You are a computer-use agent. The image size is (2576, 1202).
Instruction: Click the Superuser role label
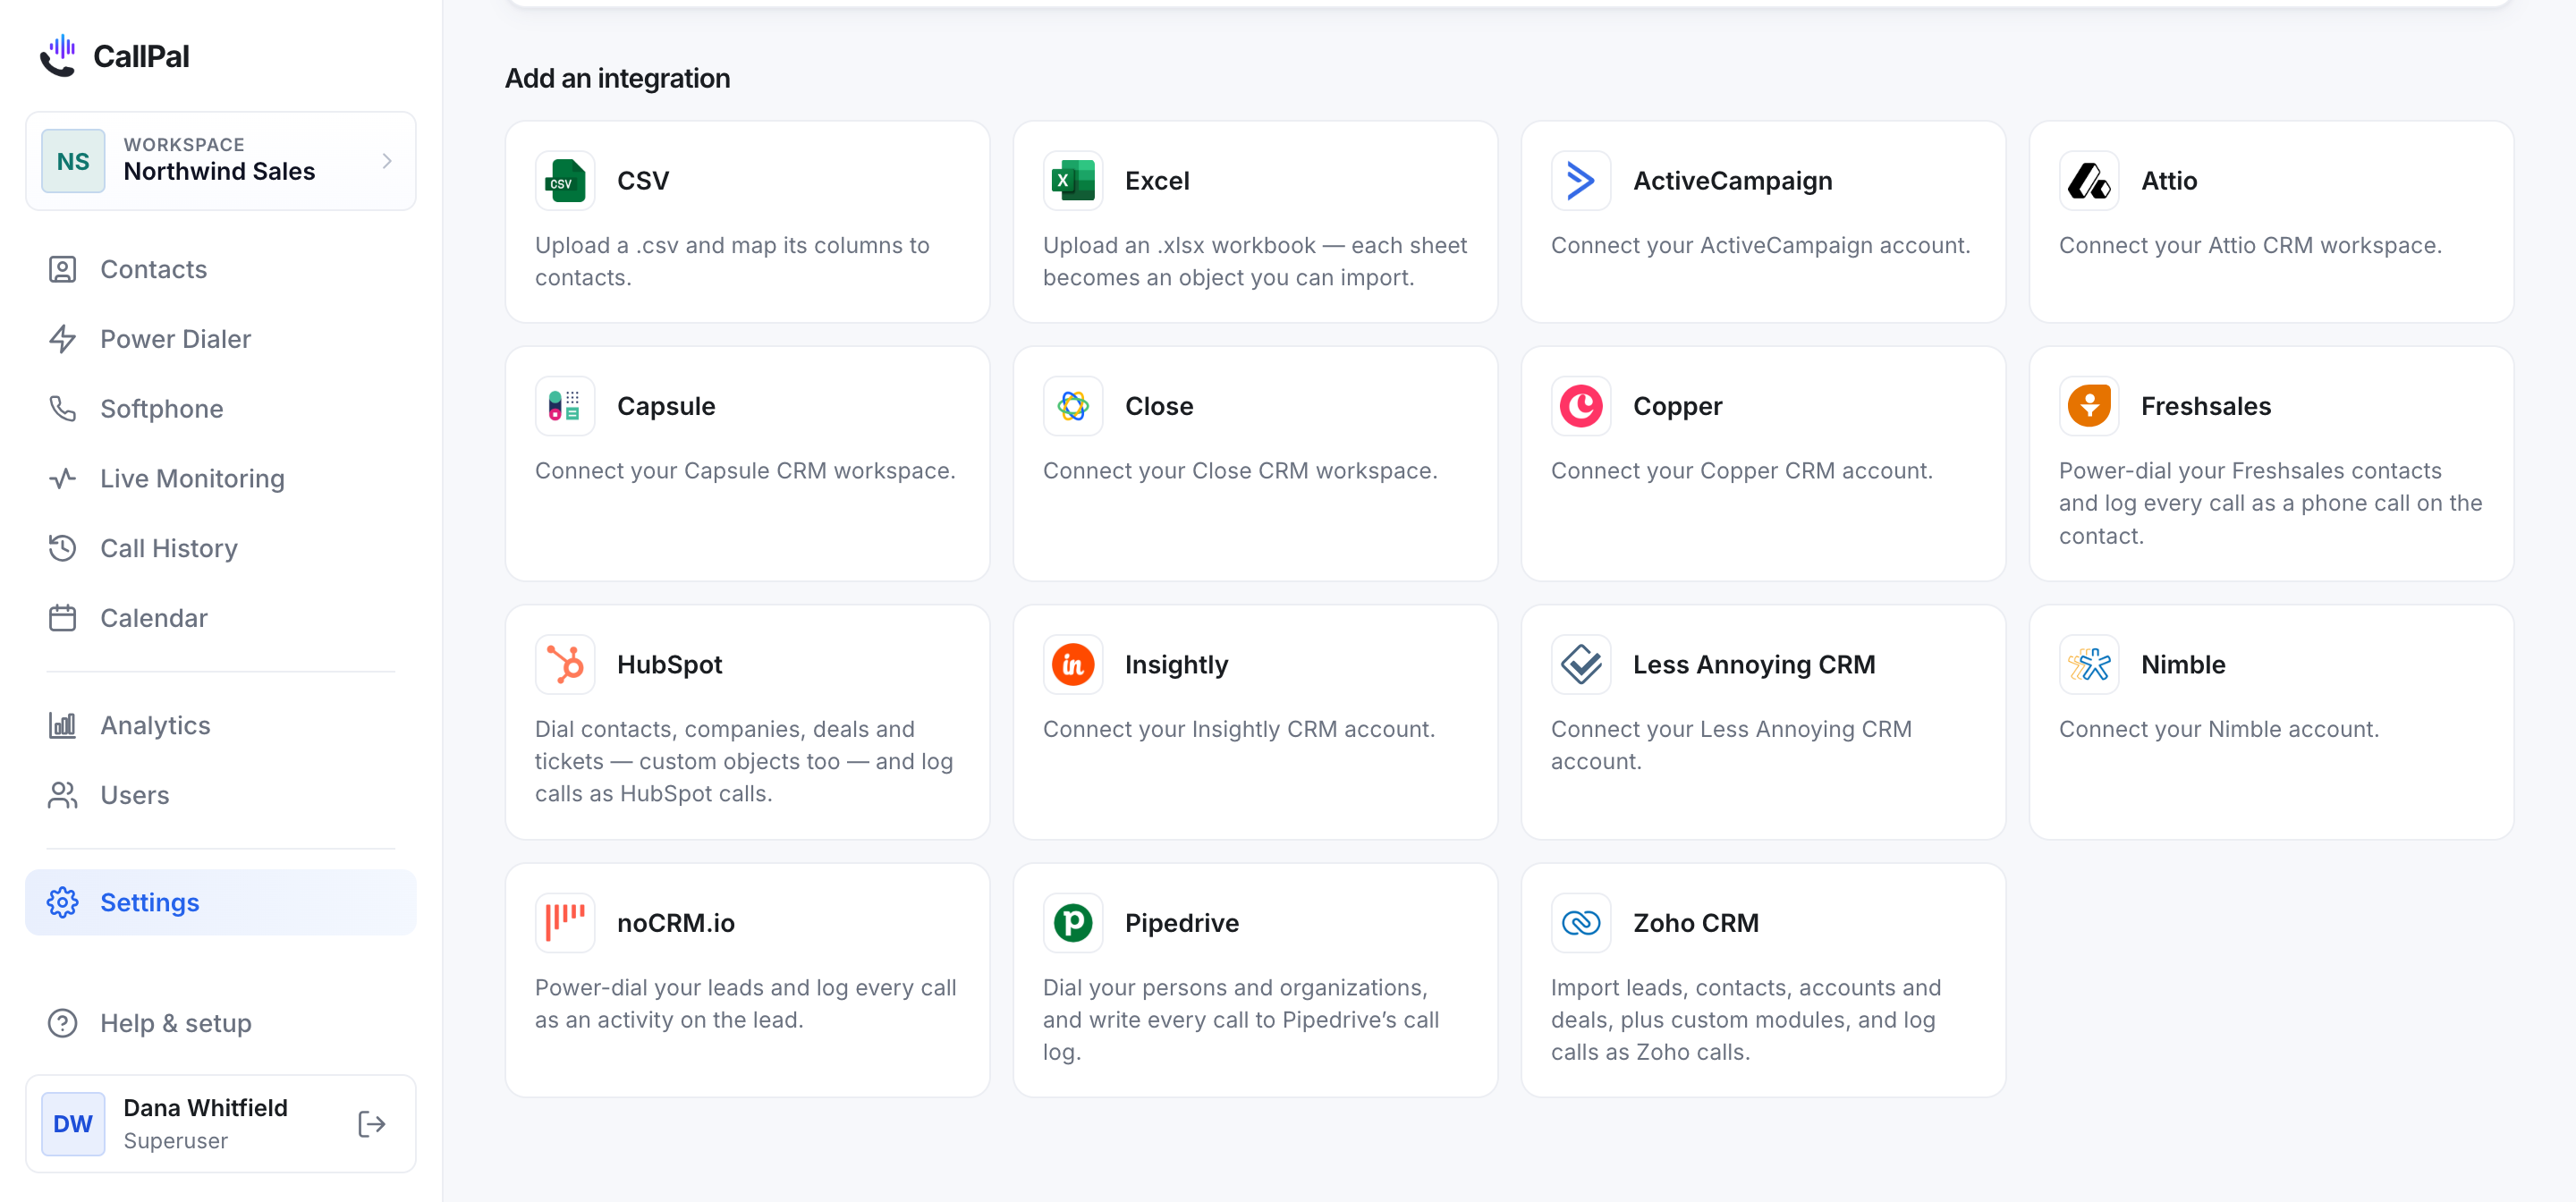pyautogui.click(x=175, y=1140)
